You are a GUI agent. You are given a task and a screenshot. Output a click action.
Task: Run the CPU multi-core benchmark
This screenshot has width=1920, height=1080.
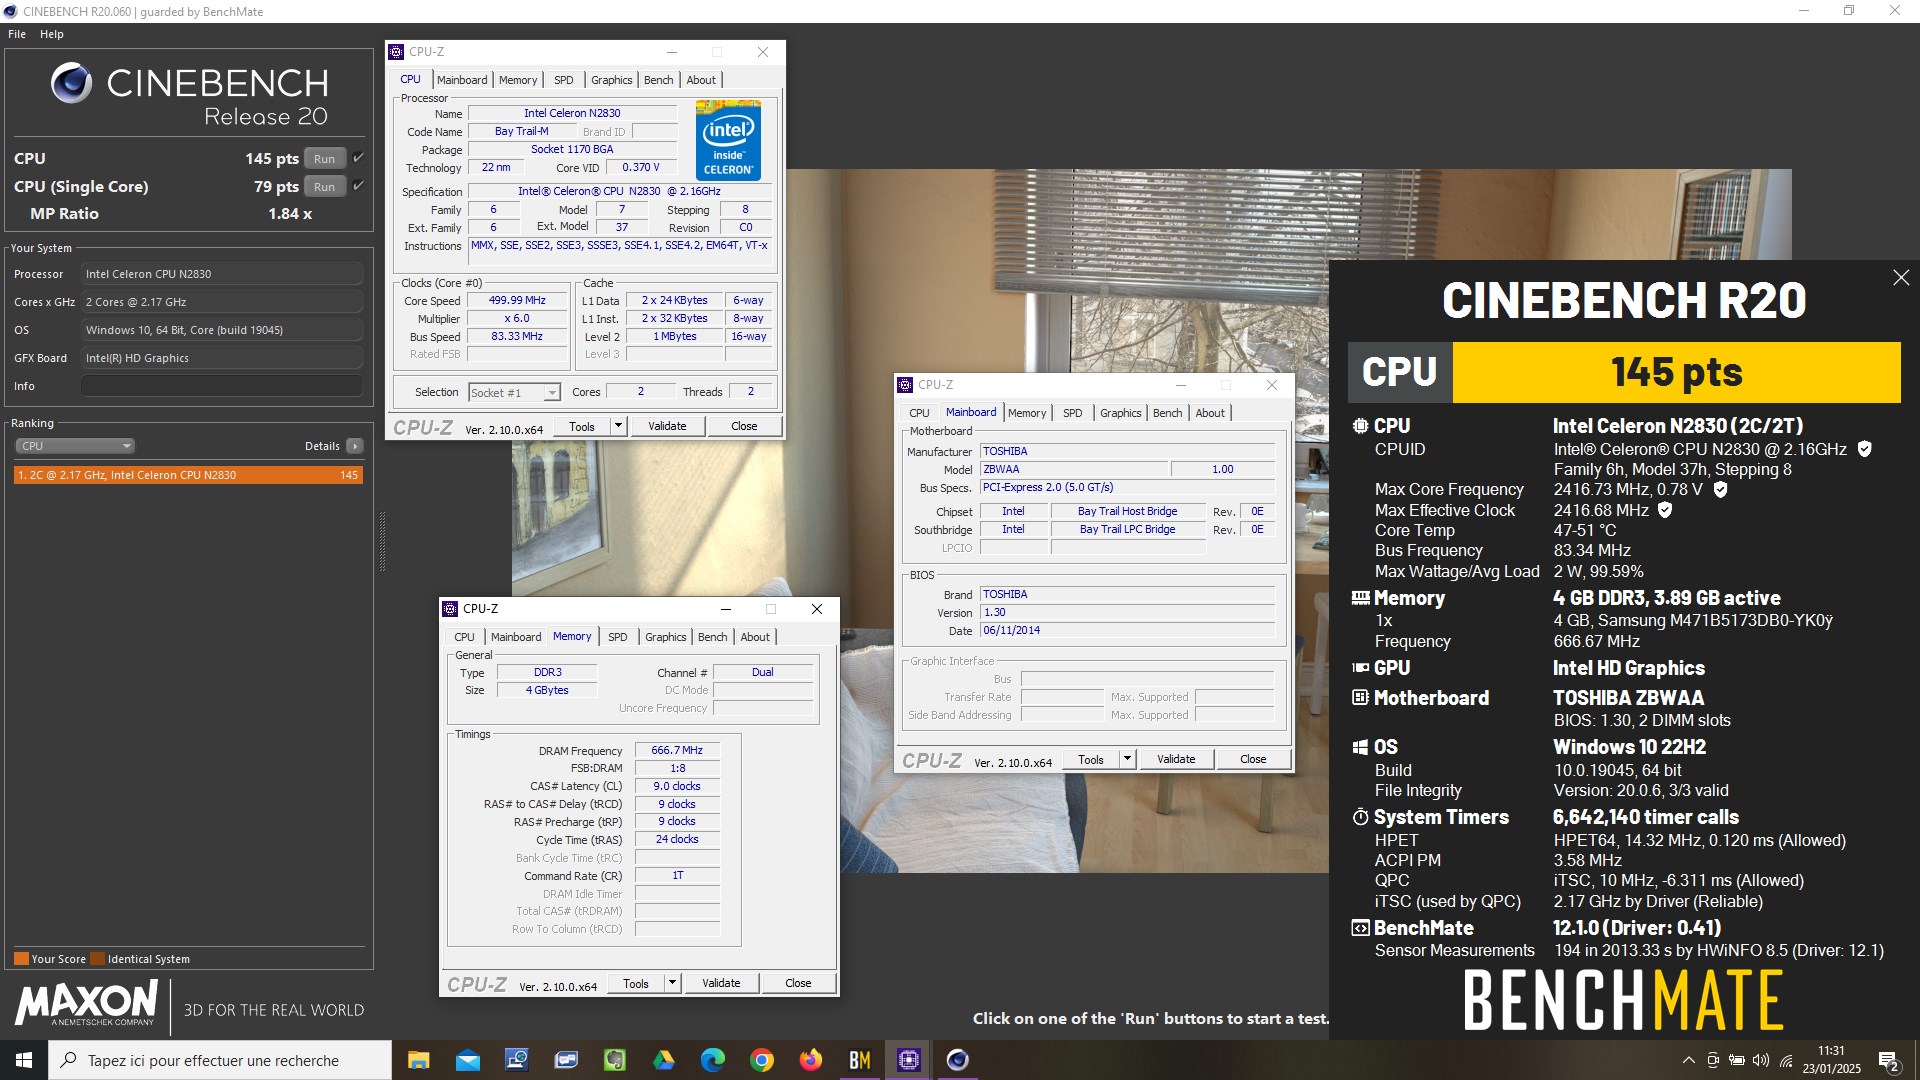coord(324,159)
